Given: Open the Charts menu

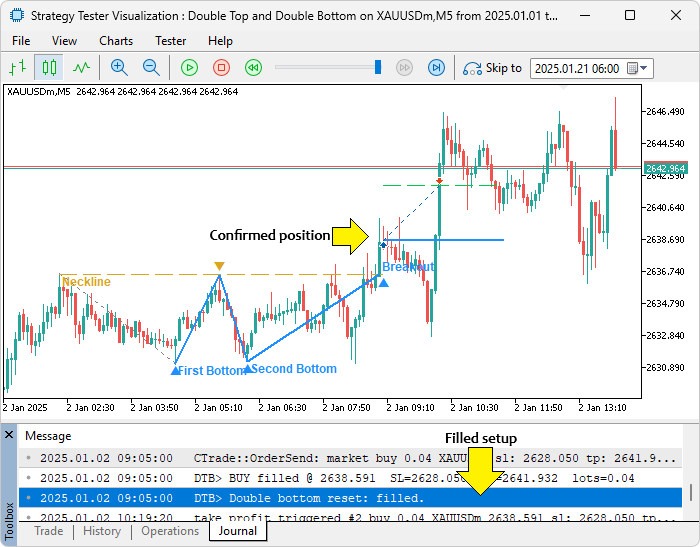Looking at the screenshot, I should (x=116, y=41).
